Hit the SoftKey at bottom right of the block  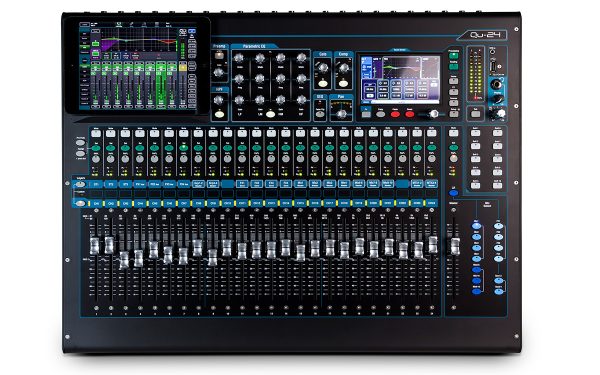pyautogui.click(x=497, y=186)
